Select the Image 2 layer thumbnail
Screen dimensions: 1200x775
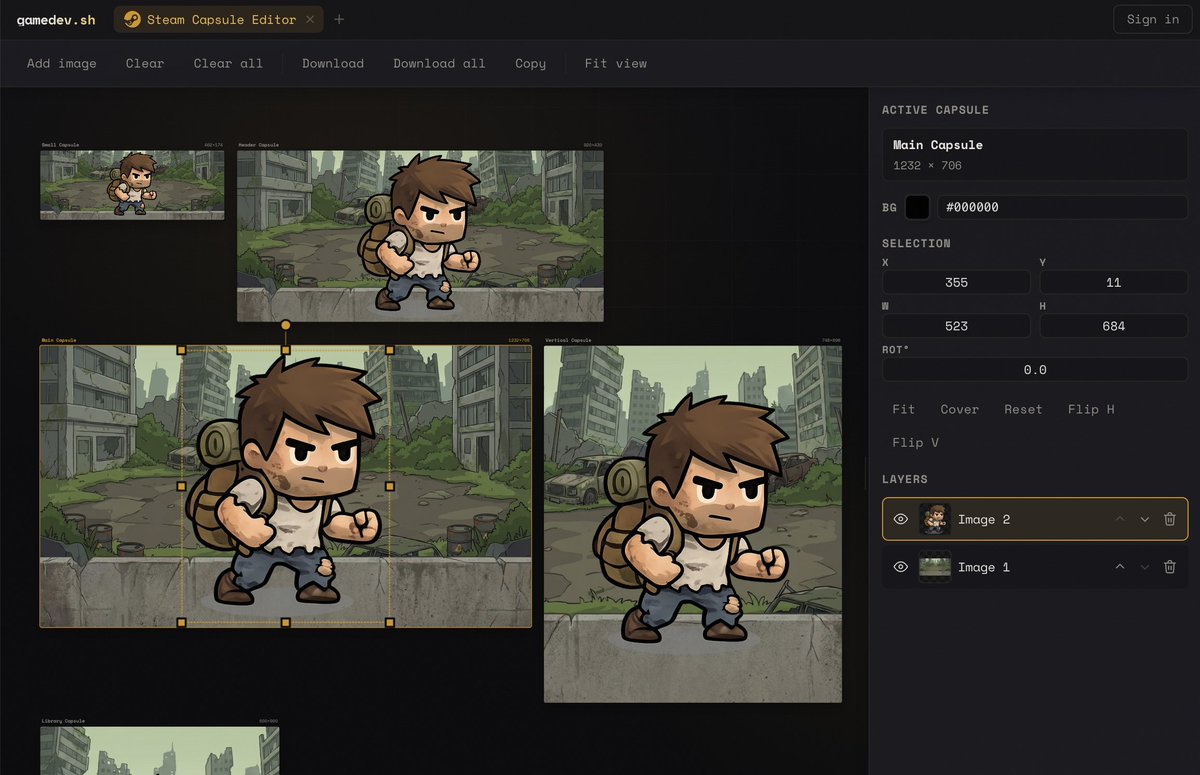point(935,520)
